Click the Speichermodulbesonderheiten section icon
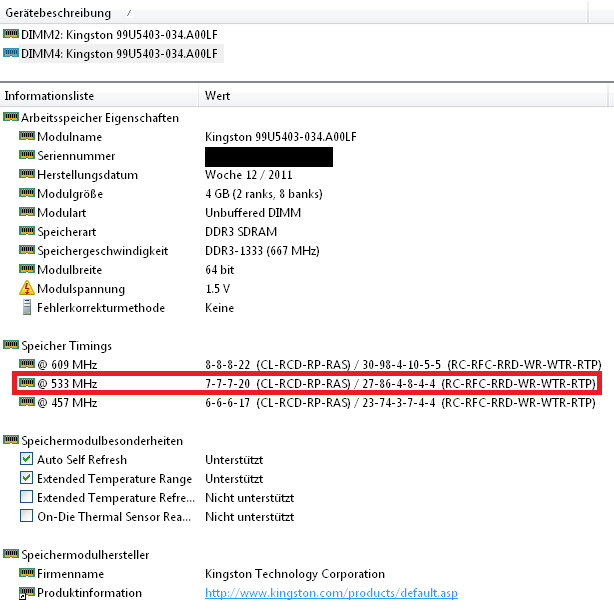The width and height of the screenshot is (614, 612). 11,440
